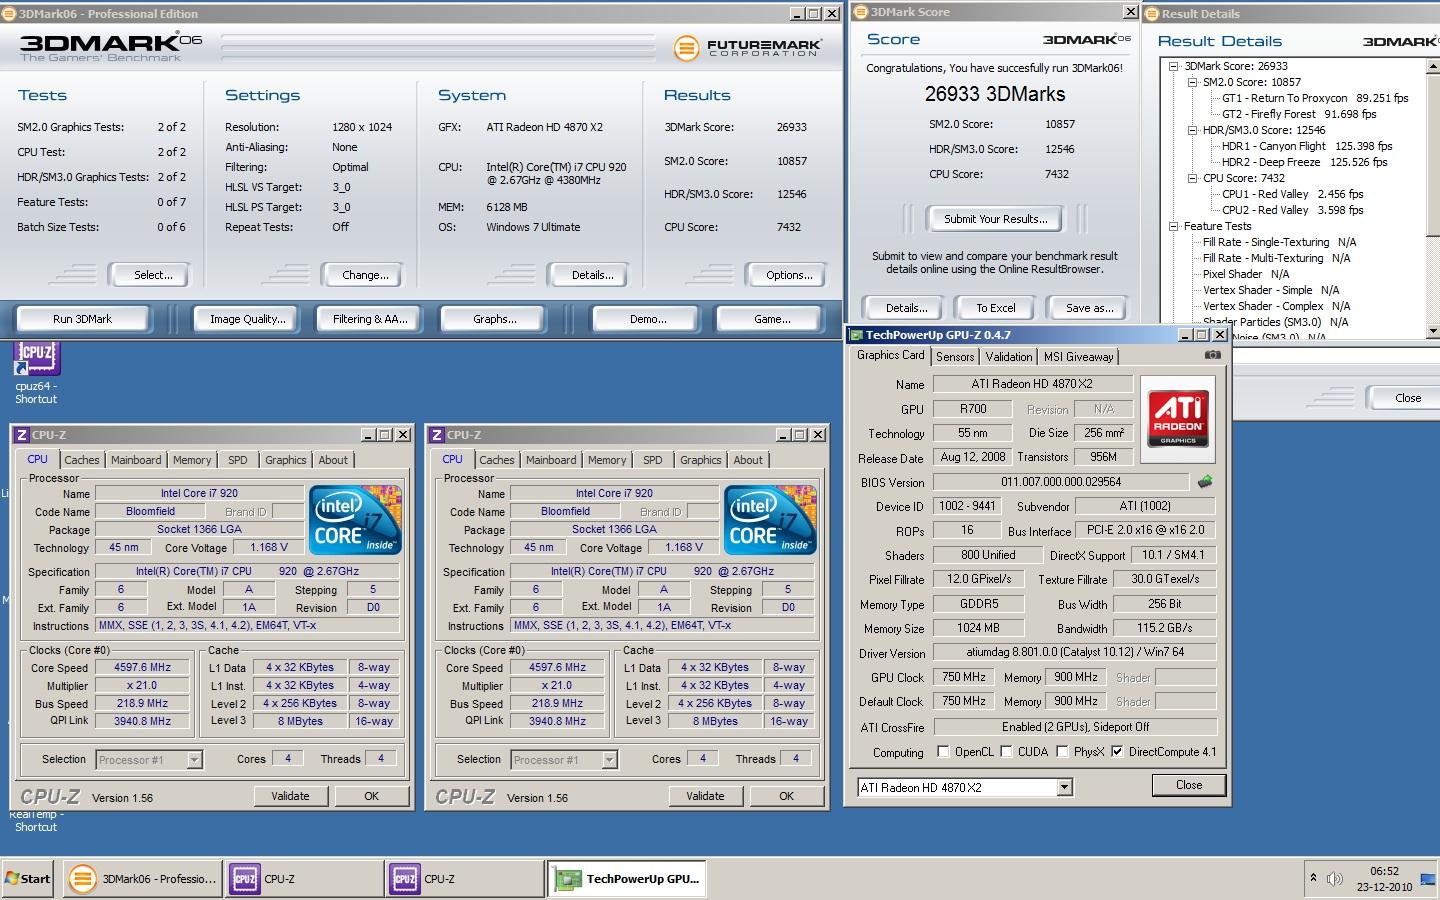Click the ATI Radeon logo in GPU-Z
The width and height of the screenshot is (1440, 900).
click(x=1178, y=419)
